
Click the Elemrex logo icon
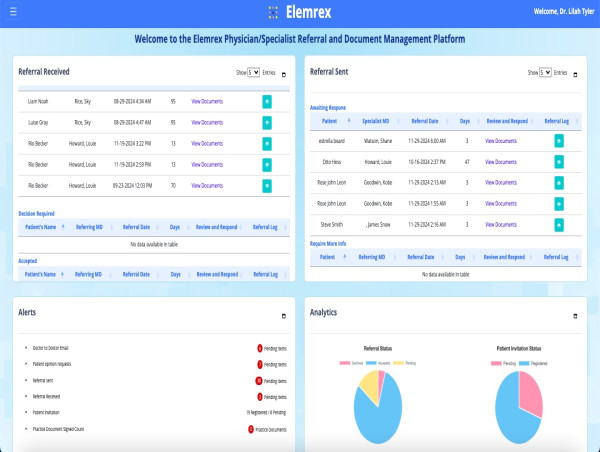pyautogui.click(x=273, y=12)
